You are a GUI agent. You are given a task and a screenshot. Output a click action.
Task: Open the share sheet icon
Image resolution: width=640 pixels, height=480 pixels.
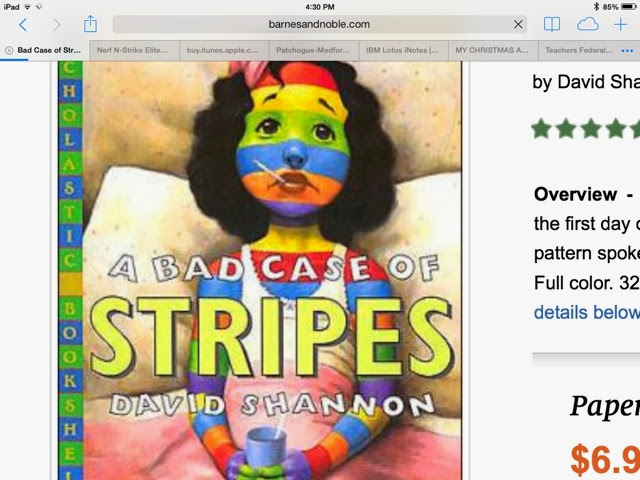[x=90, y=24]
